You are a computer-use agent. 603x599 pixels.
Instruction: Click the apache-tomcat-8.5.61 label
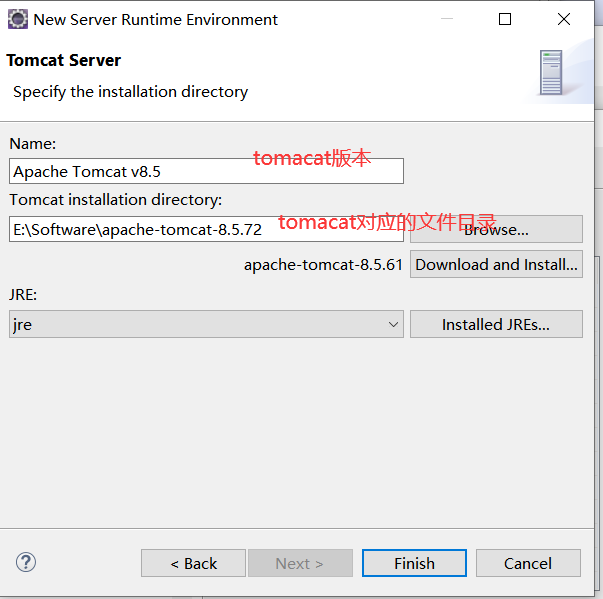coord(323,265)
